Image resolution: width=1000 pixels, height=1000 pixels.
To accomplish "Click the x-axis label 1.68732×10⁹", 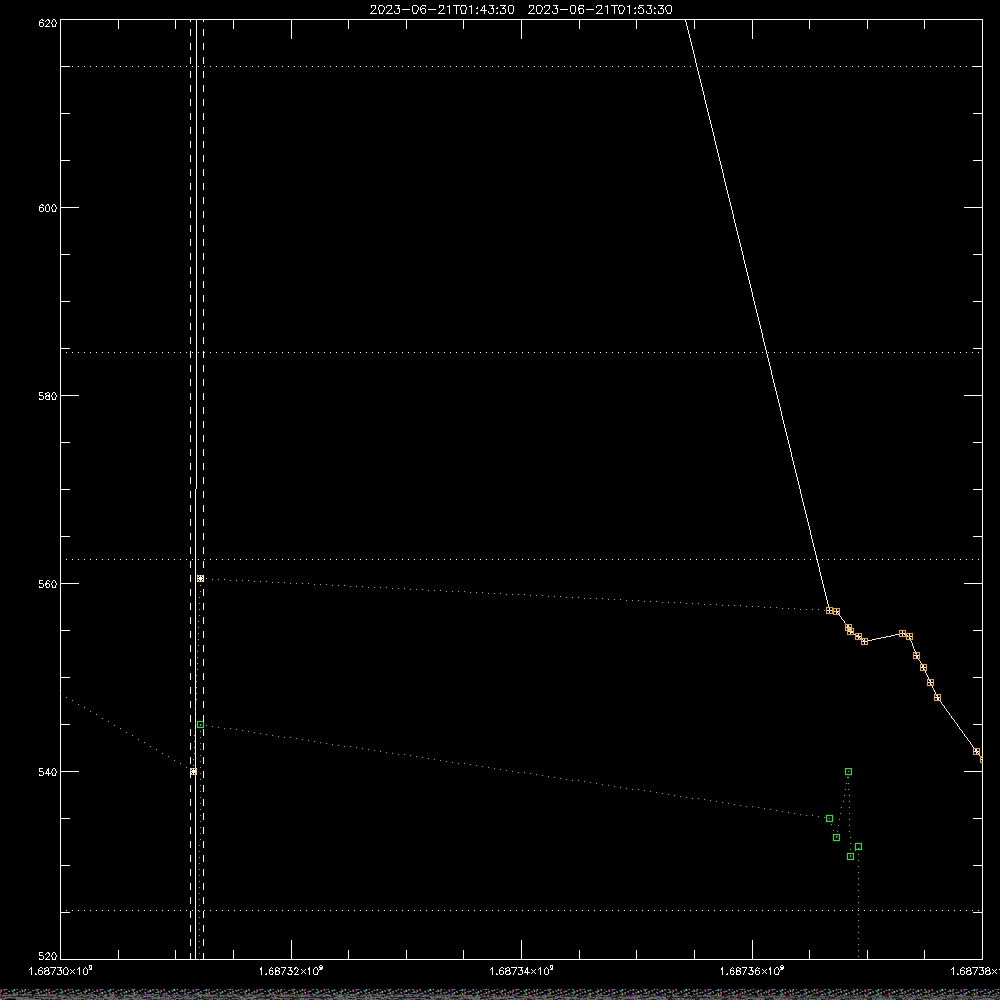I will point(291,971).
